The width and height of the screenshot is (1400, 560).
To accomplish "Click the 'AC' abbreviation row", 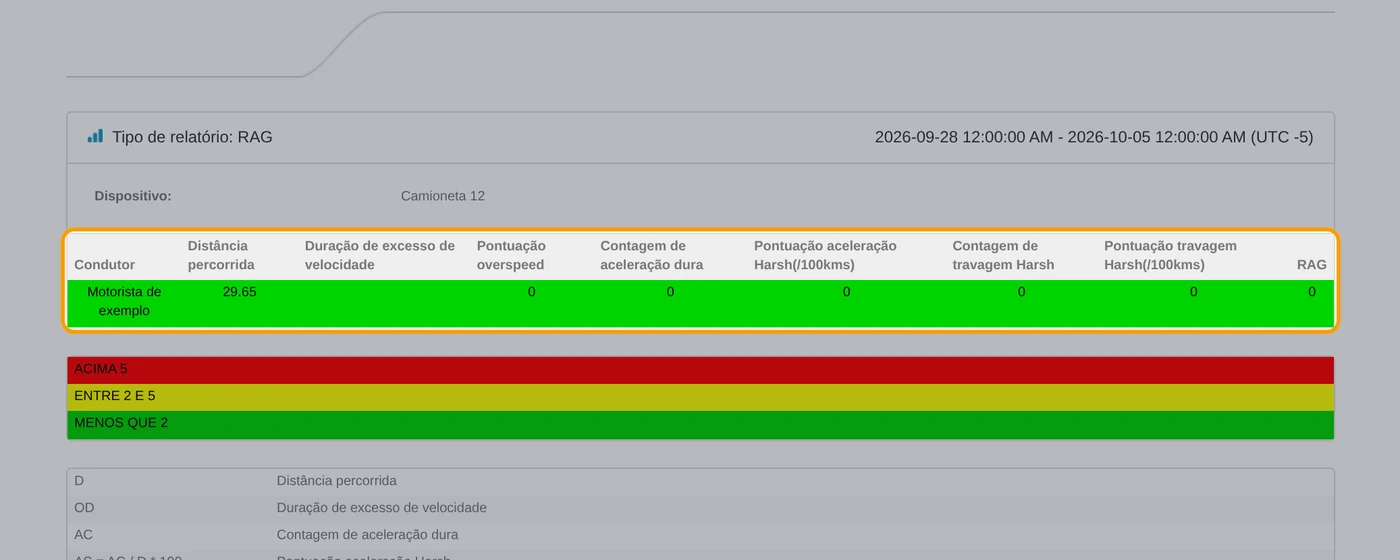I will pos(700,535).
